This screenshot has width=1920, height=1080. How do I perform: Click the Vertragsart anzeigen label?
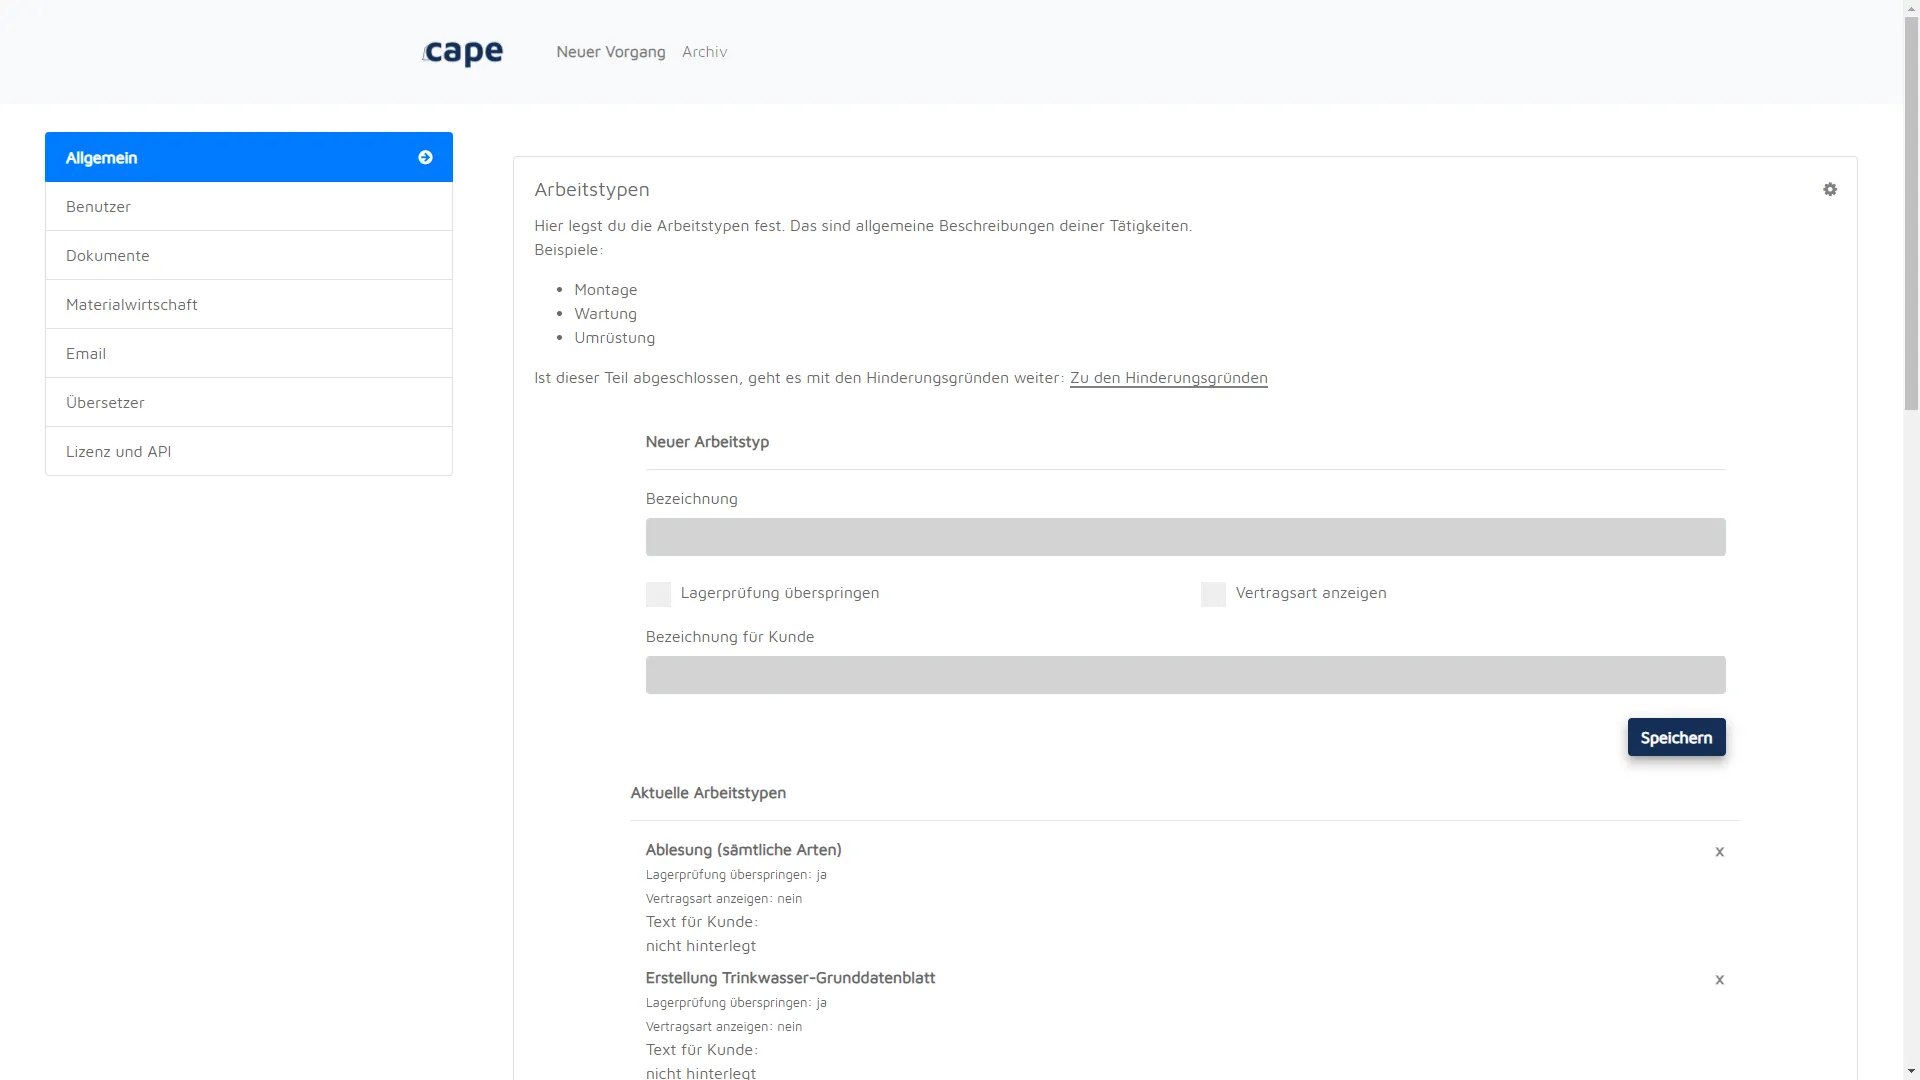coord(1311,593)
